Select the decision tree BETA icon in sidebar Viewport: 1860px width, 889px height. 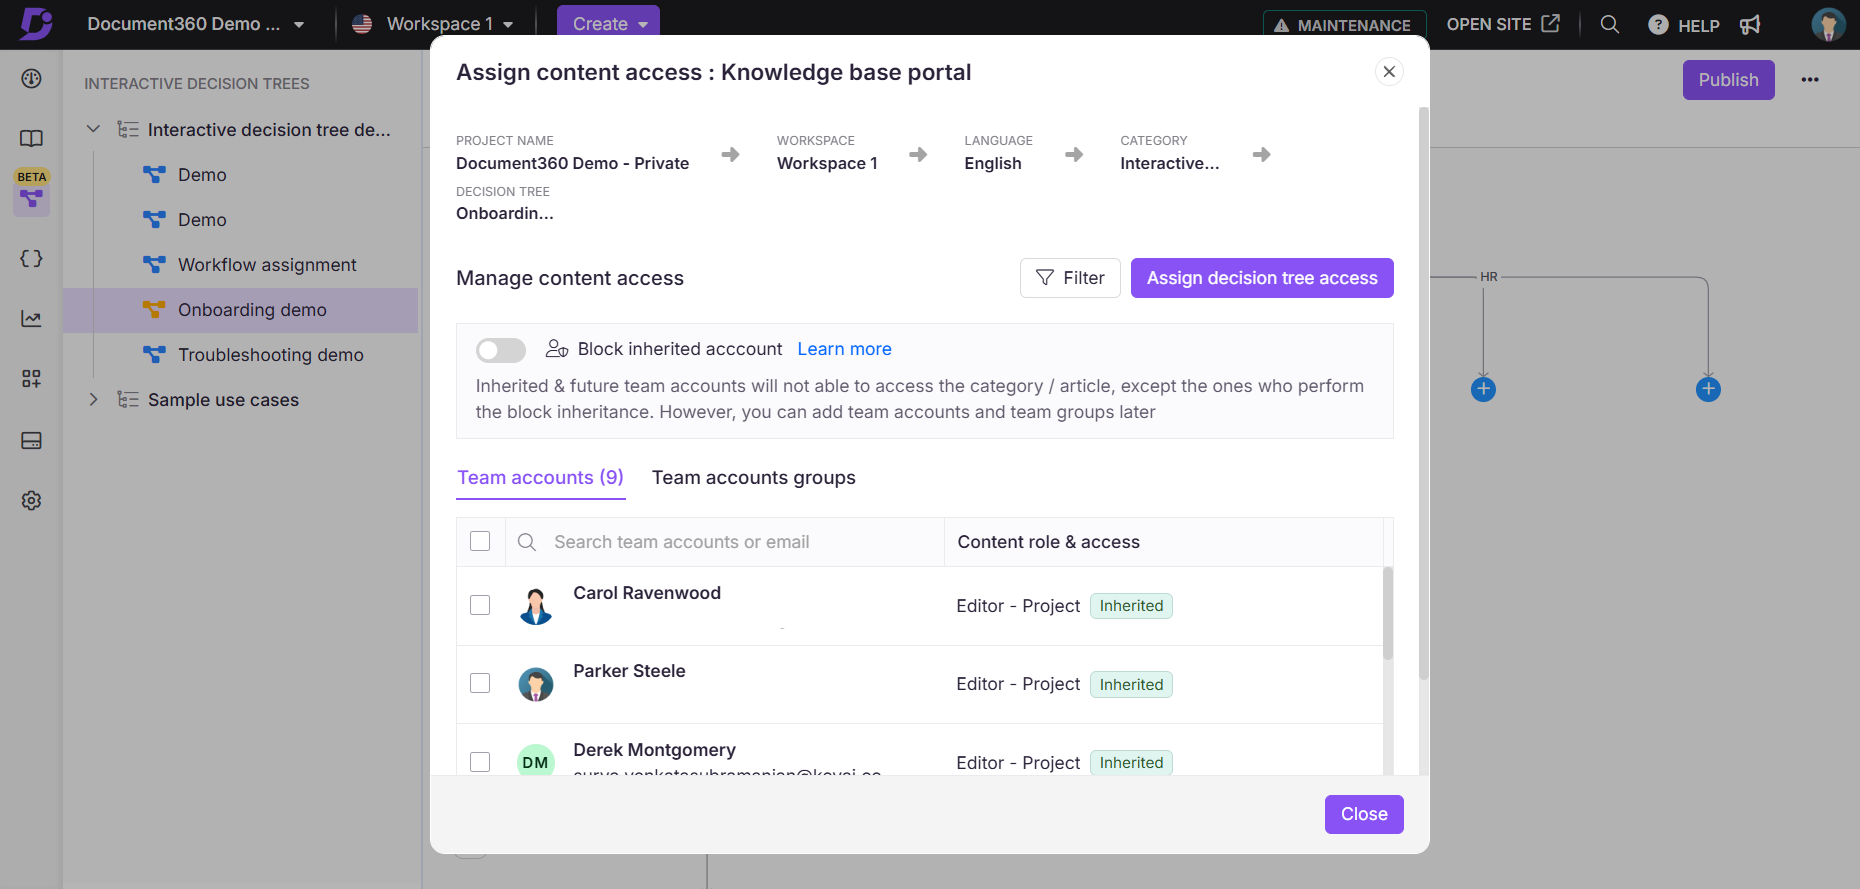[x=31, y=198]
